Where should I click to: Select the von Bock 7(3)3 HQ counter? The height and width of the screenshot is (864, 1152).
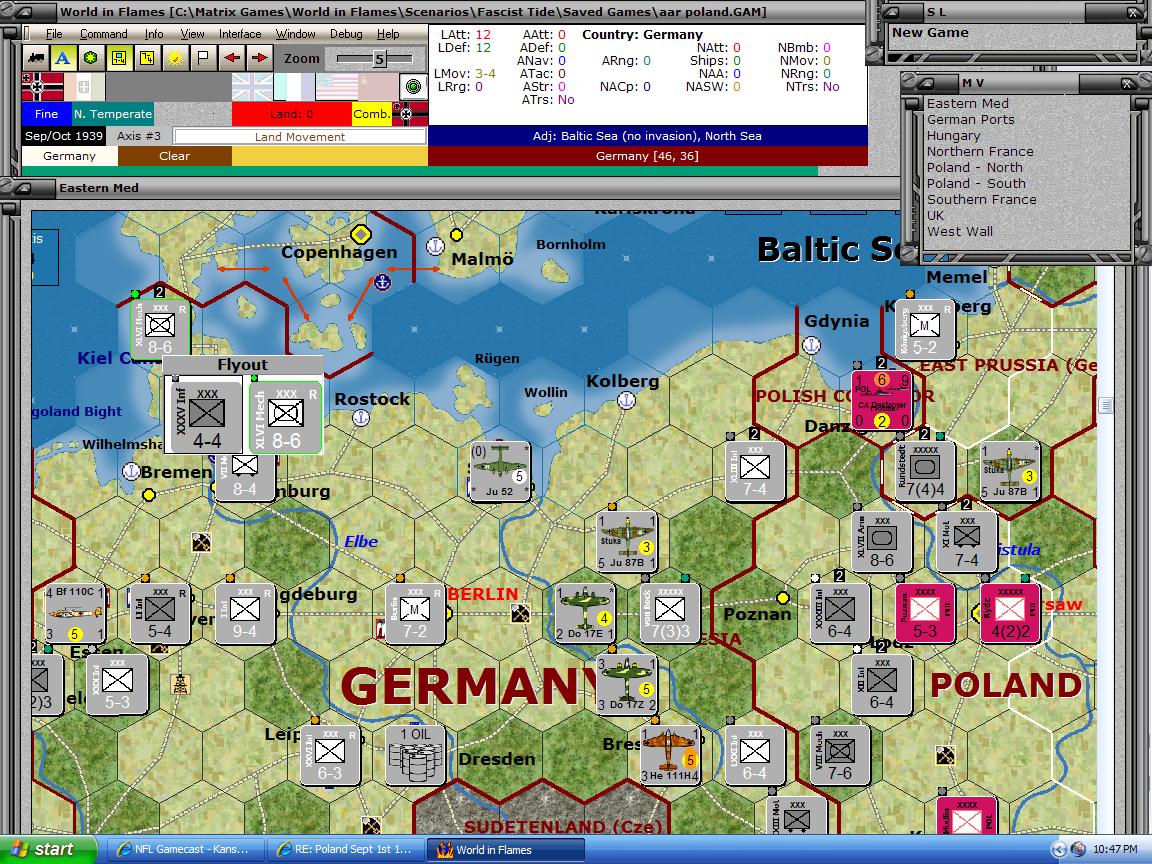pyautogui.click(x=670, y=614)
